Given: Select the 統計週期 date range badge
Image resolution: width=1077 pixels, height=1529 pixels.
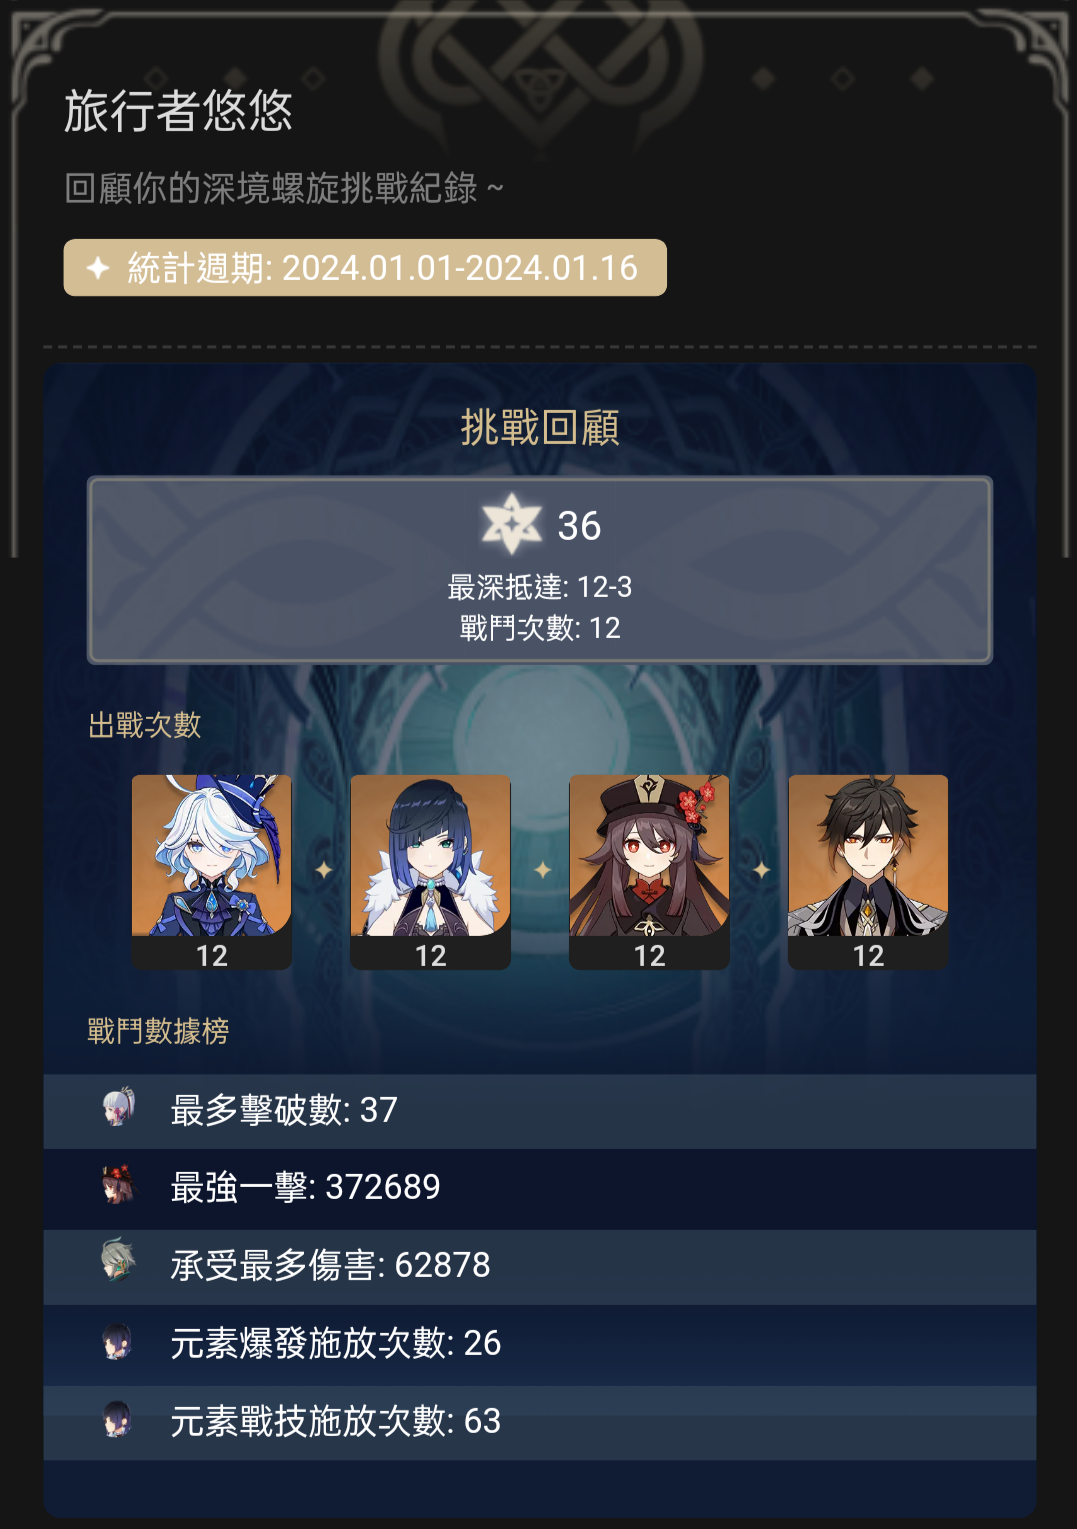Looking at the screenshot, I should click(365, 267).
